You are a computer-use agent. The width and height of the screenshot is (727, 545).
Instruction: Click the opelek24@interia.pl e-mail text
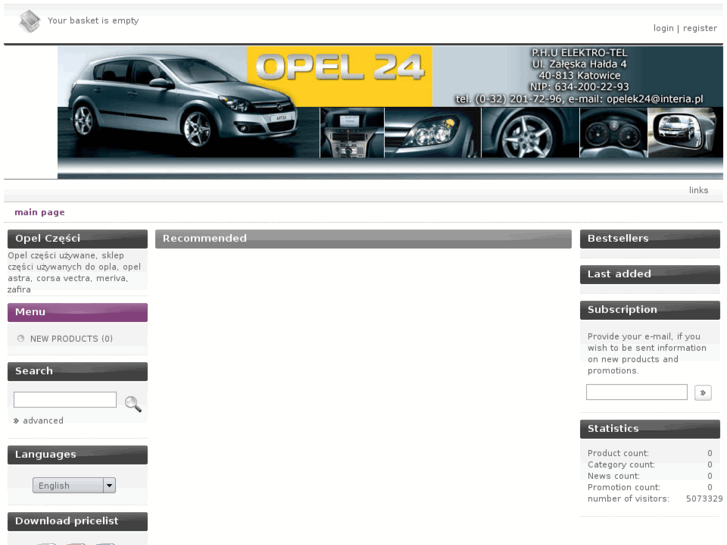pos(655,99)
